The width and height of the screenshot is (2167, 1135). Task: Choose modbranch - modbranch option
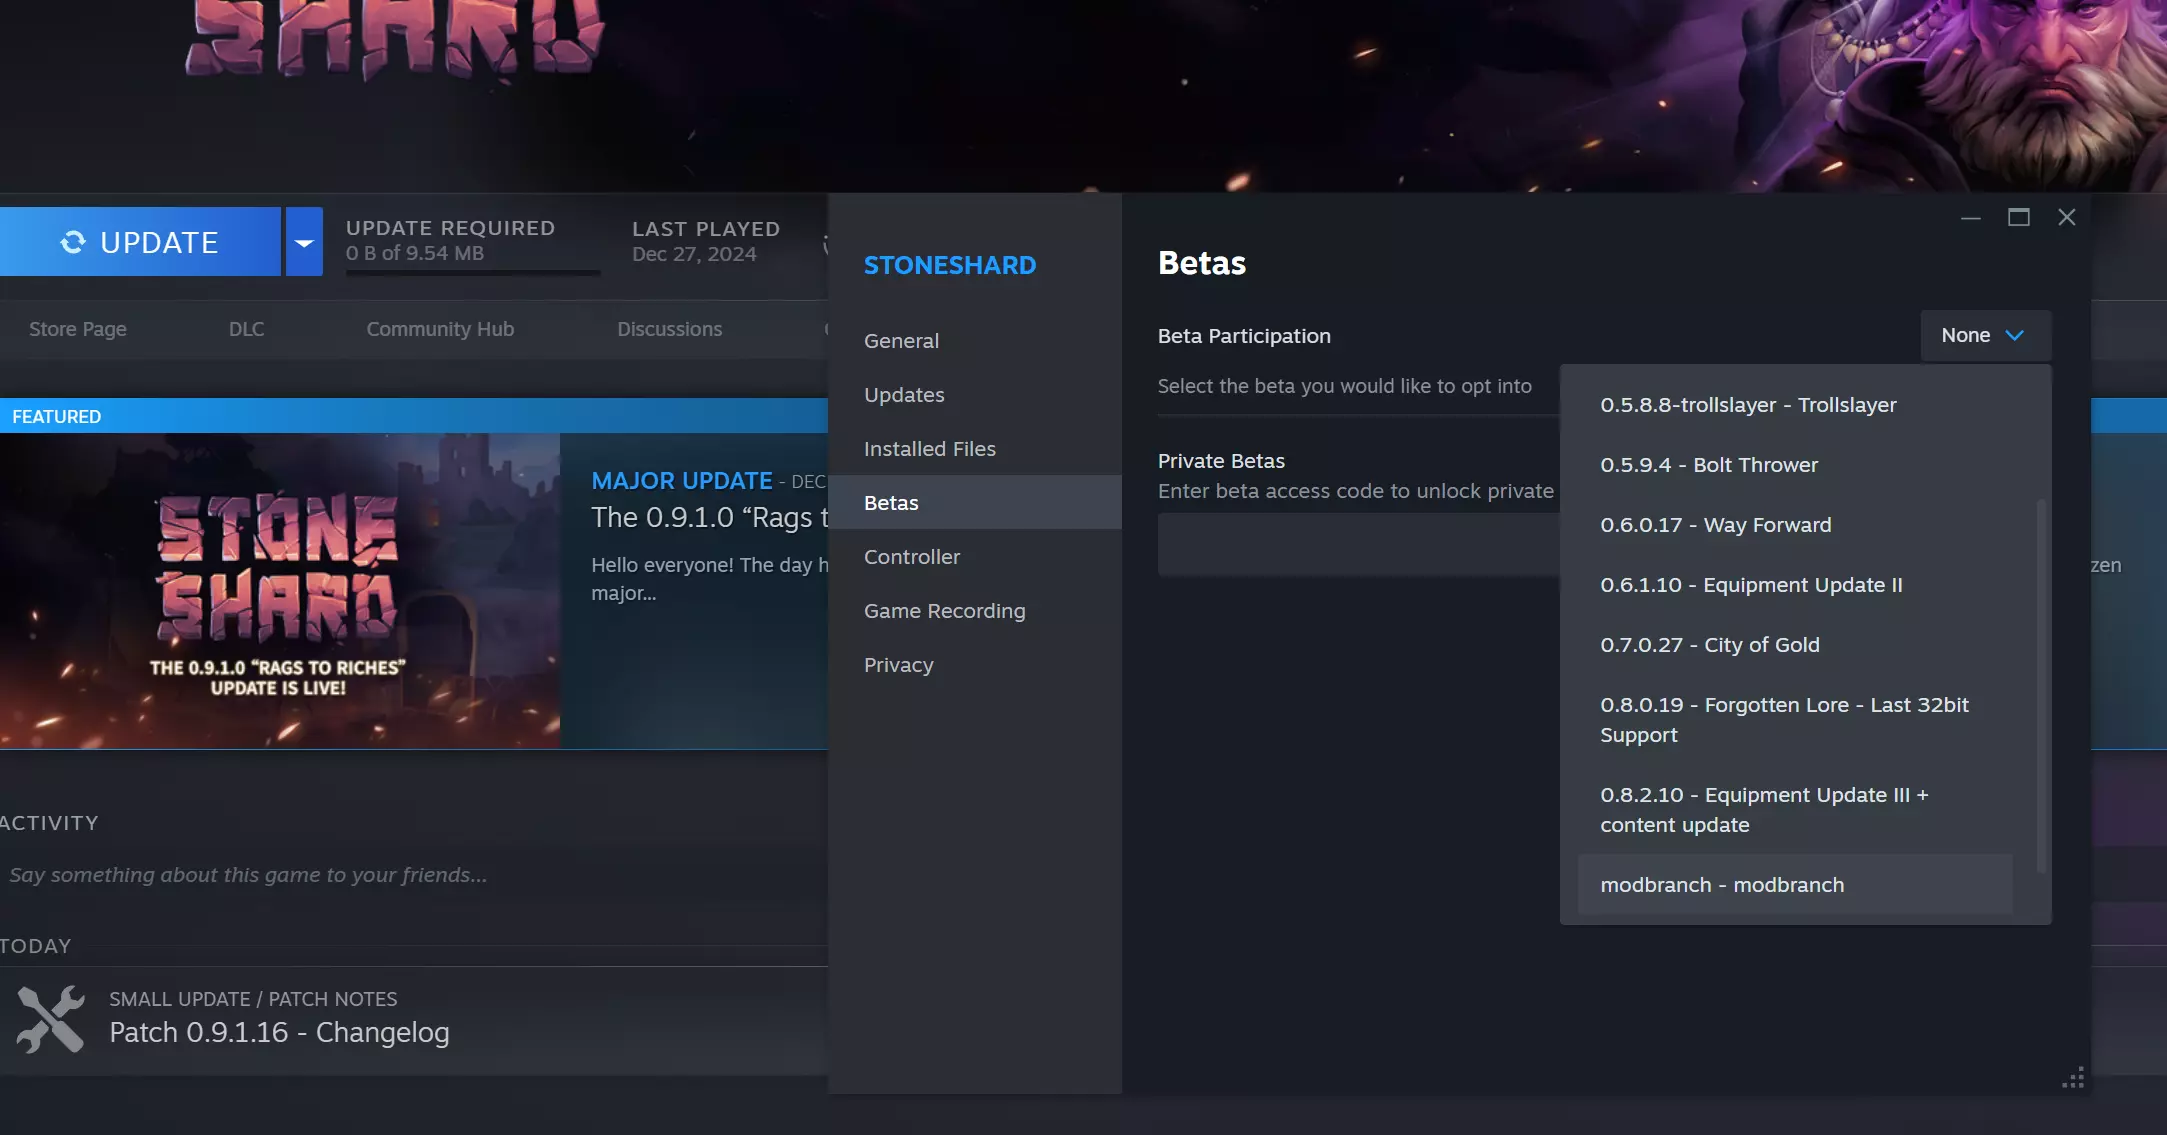pyautogui.click(x=1721, y=885)
